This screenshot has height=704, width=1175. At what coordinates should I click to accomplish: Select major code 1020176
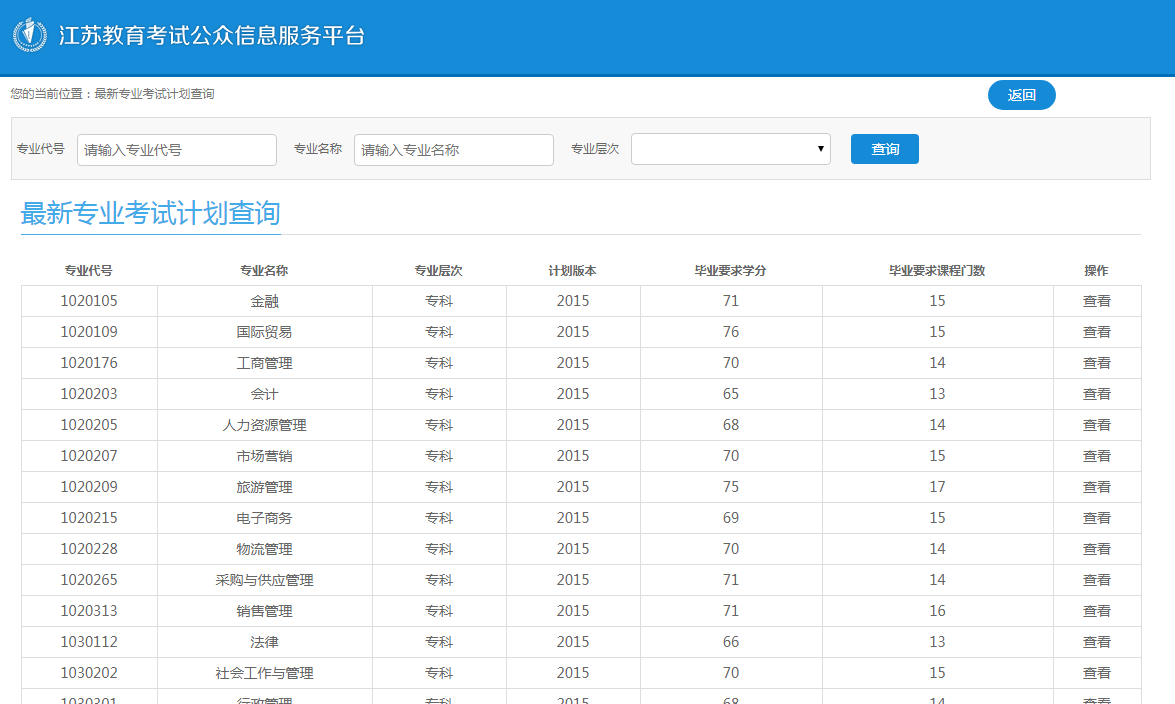[x=89, y=363]
